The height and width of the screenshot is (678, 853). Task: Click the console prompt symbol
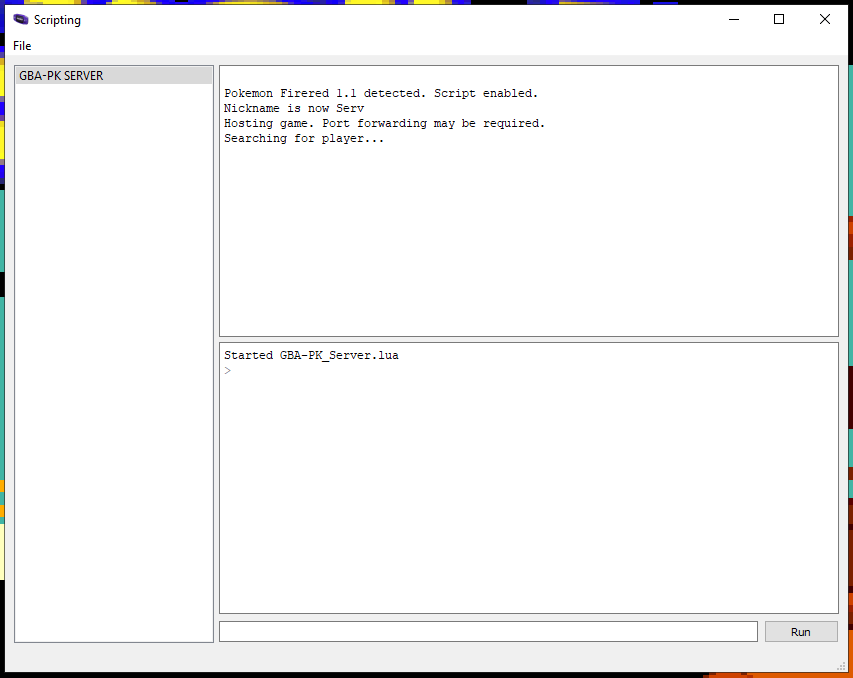226,370
